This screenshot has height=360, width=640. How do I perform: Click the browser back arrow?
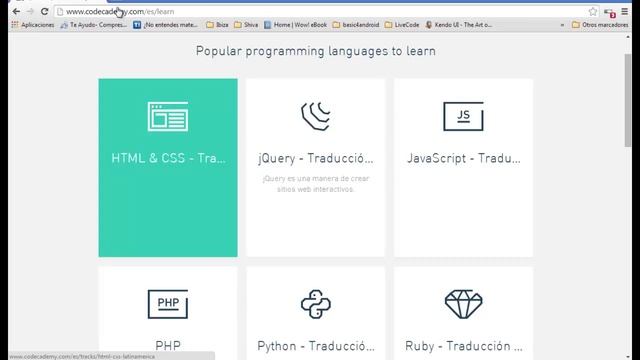[x=16, y=11]
